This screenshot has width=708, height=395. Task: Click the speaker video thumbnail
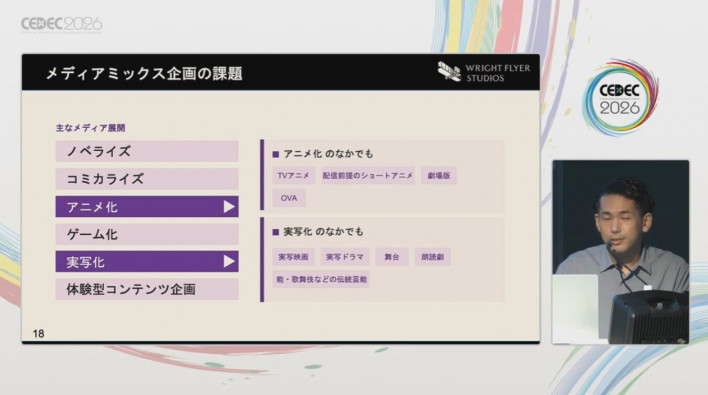tap(620, 252)
